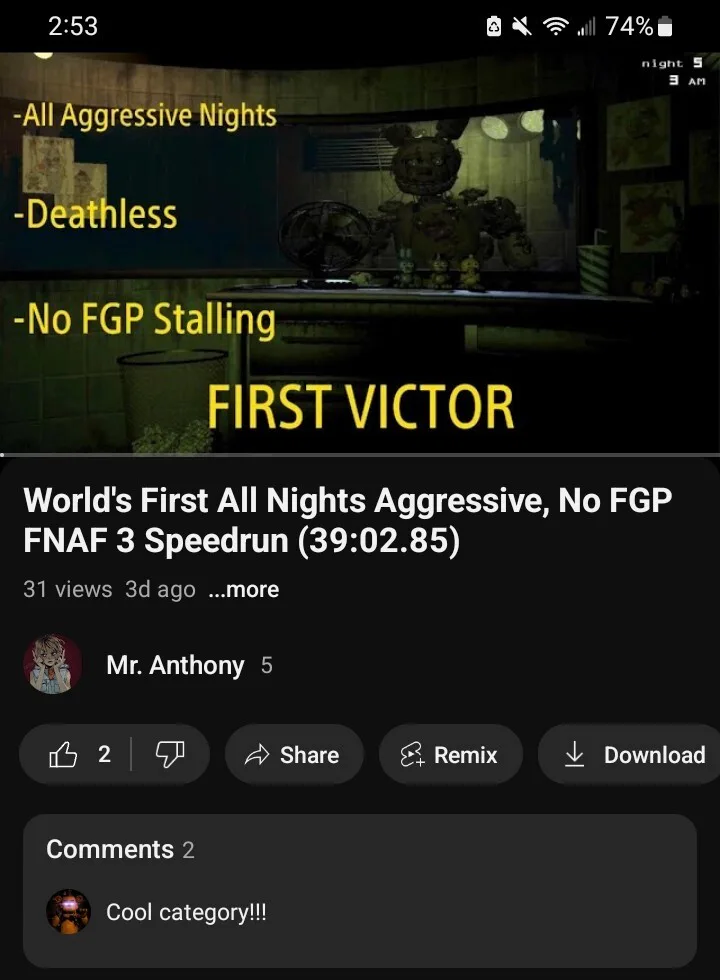Tap the video progress bar scrubber
This screenshot has height=980, width=720.
(2, 454)
